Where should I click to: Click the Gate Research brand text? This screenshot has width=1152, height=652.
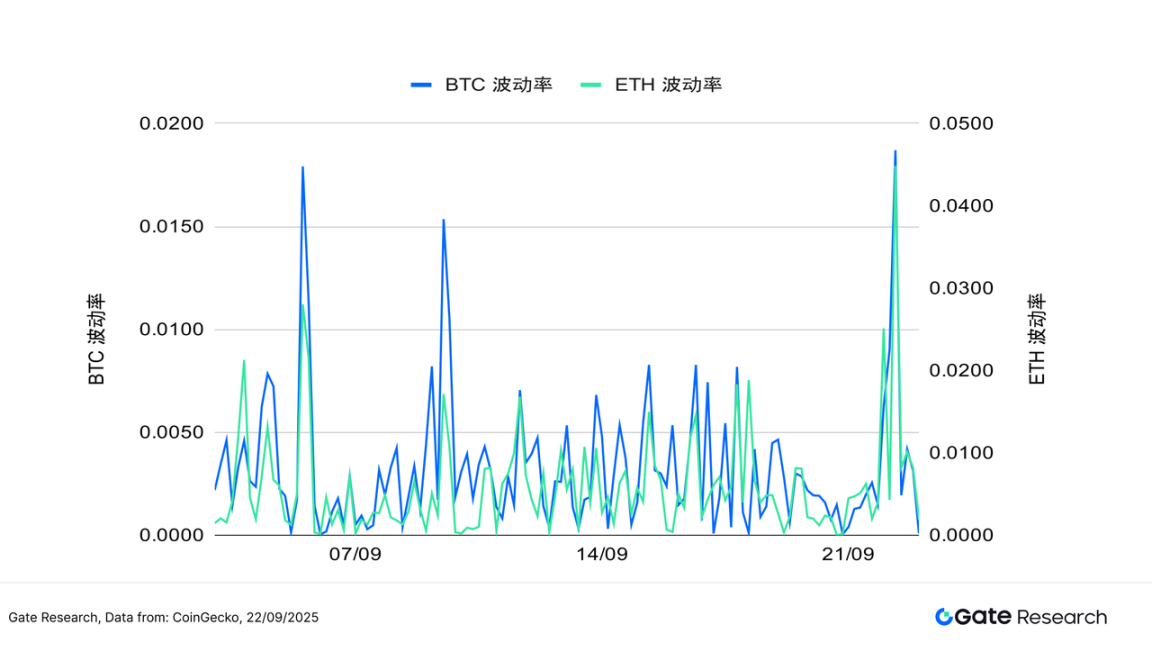pyautogui.click(x=1031, y=617)
